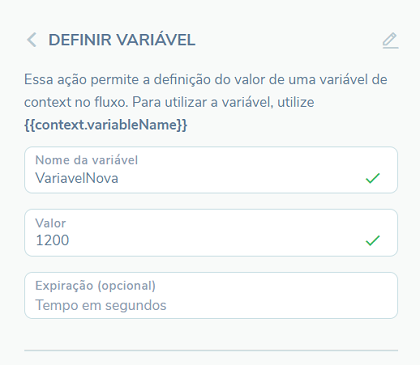
Task: Click the pencil edit icon beside the title
Action: point(390,40)
